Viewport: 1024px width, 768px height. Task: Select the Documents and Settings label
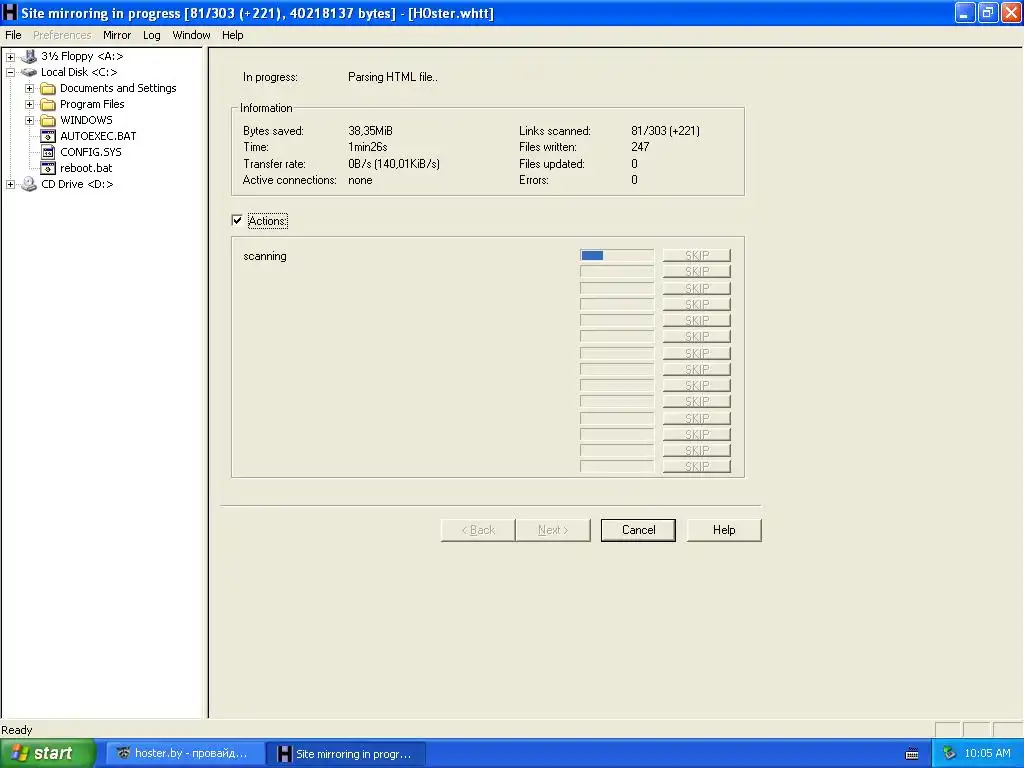[x=118, y=88]
